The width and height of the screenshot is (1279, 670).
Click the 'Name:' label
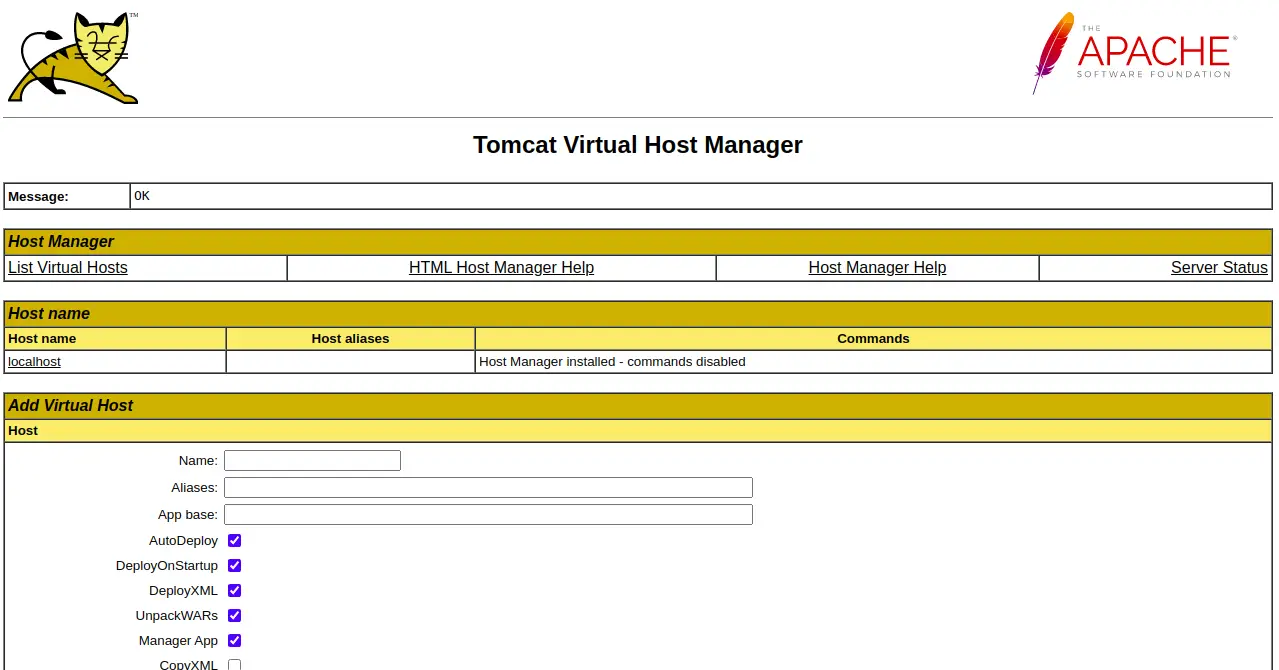tap(198, 461)
